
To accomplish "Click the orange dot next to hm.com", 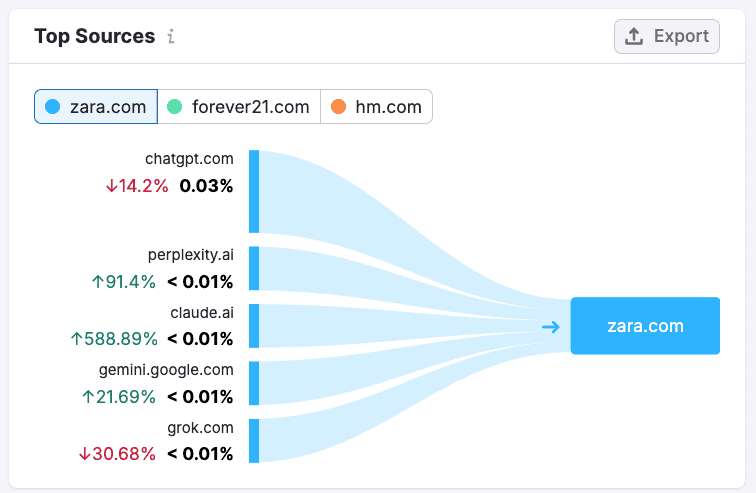I will (x=338, y=107).
